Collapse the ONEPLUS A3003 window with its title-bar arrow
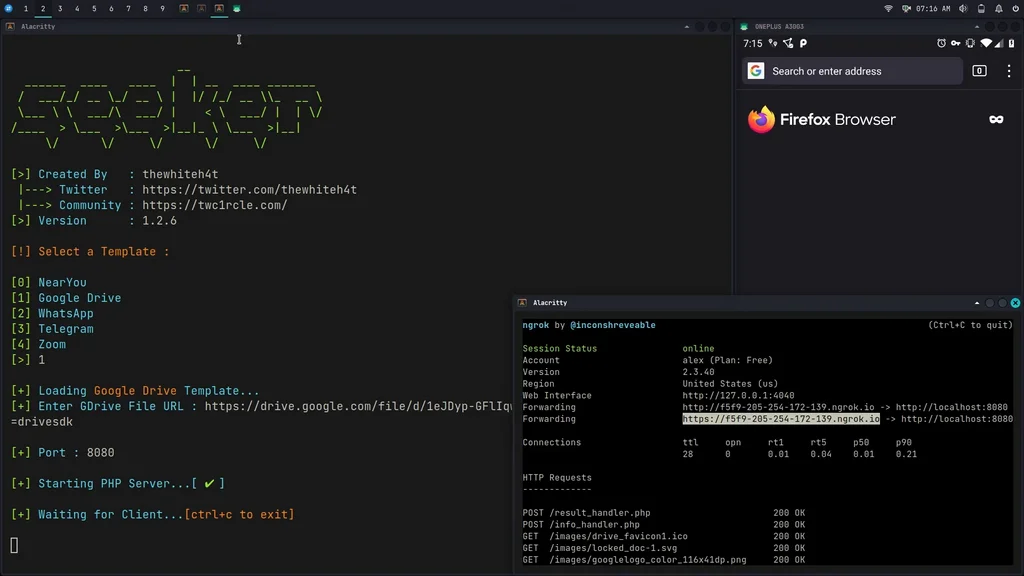The height and width of the screenshot is (576, 1024). (977, 26)
